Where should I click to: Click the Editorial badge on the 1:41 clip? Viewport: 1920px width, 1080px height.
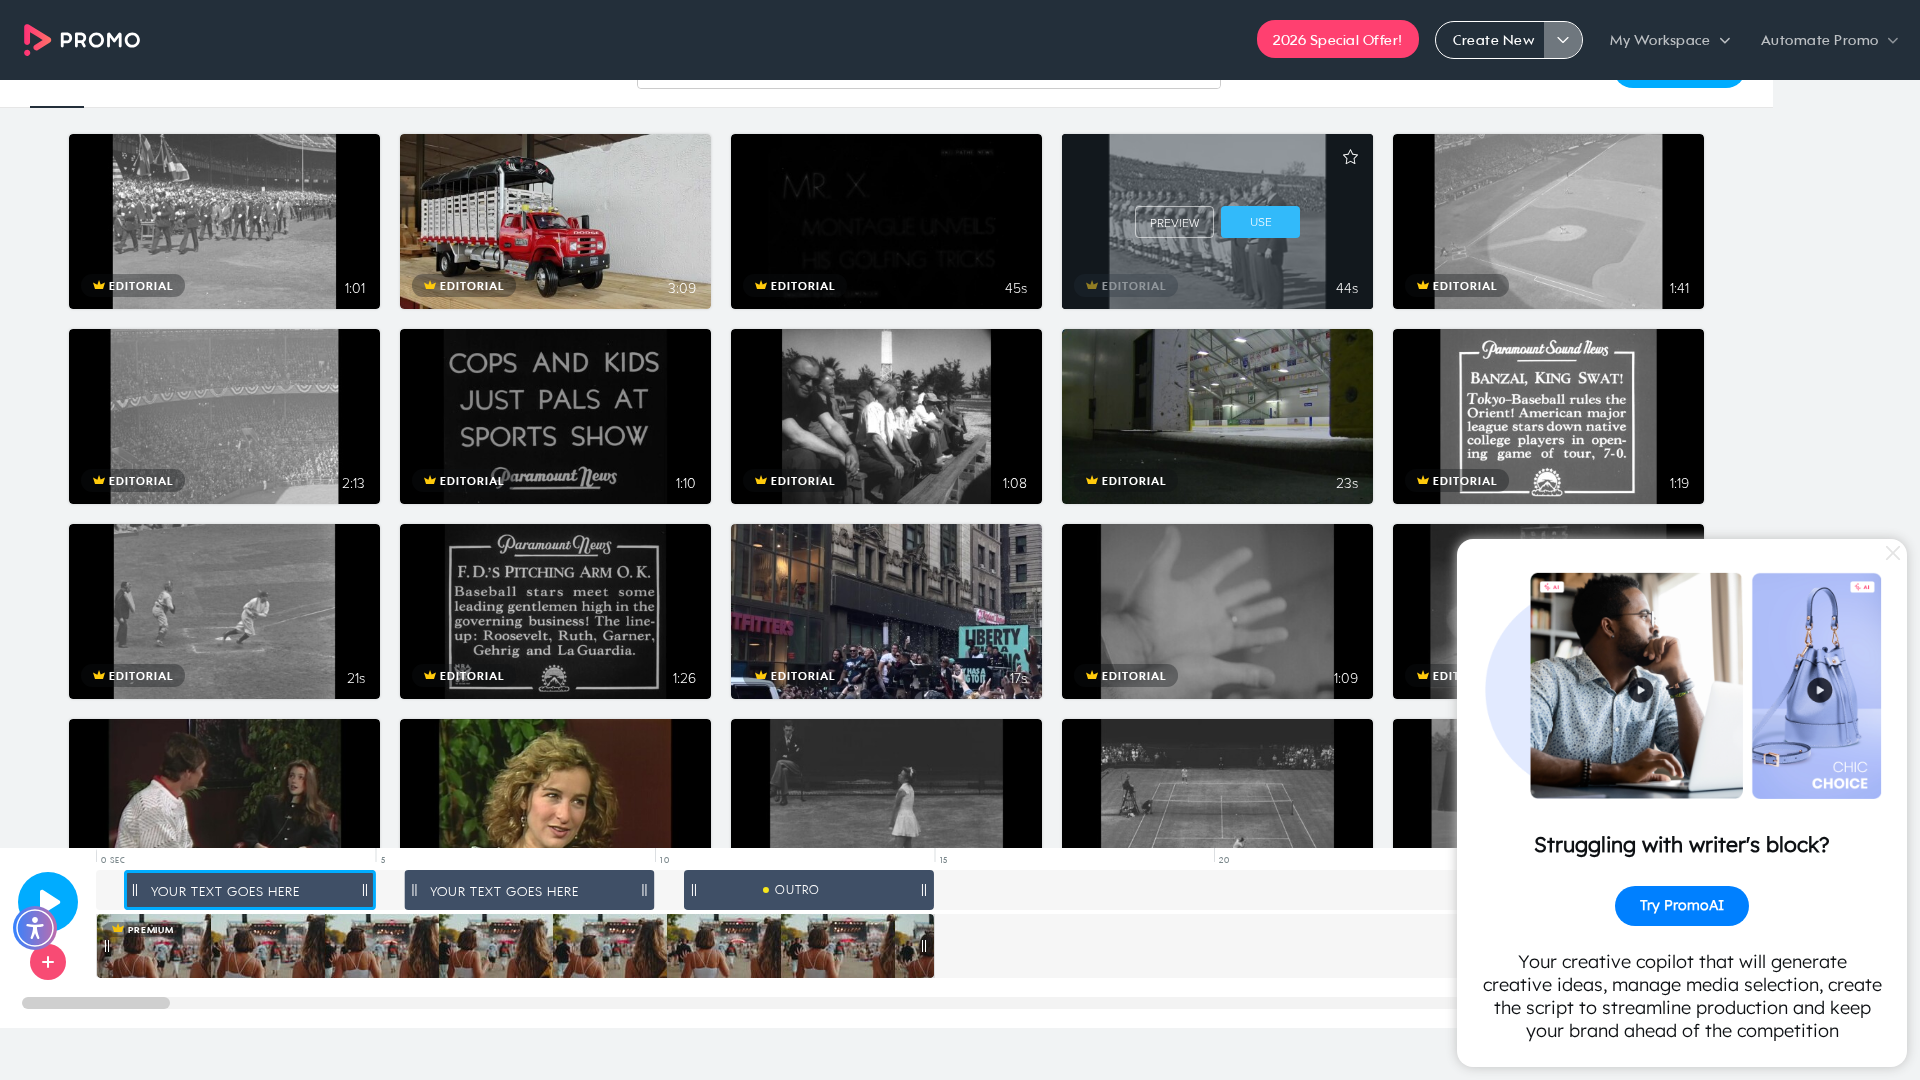(1457, 286)
